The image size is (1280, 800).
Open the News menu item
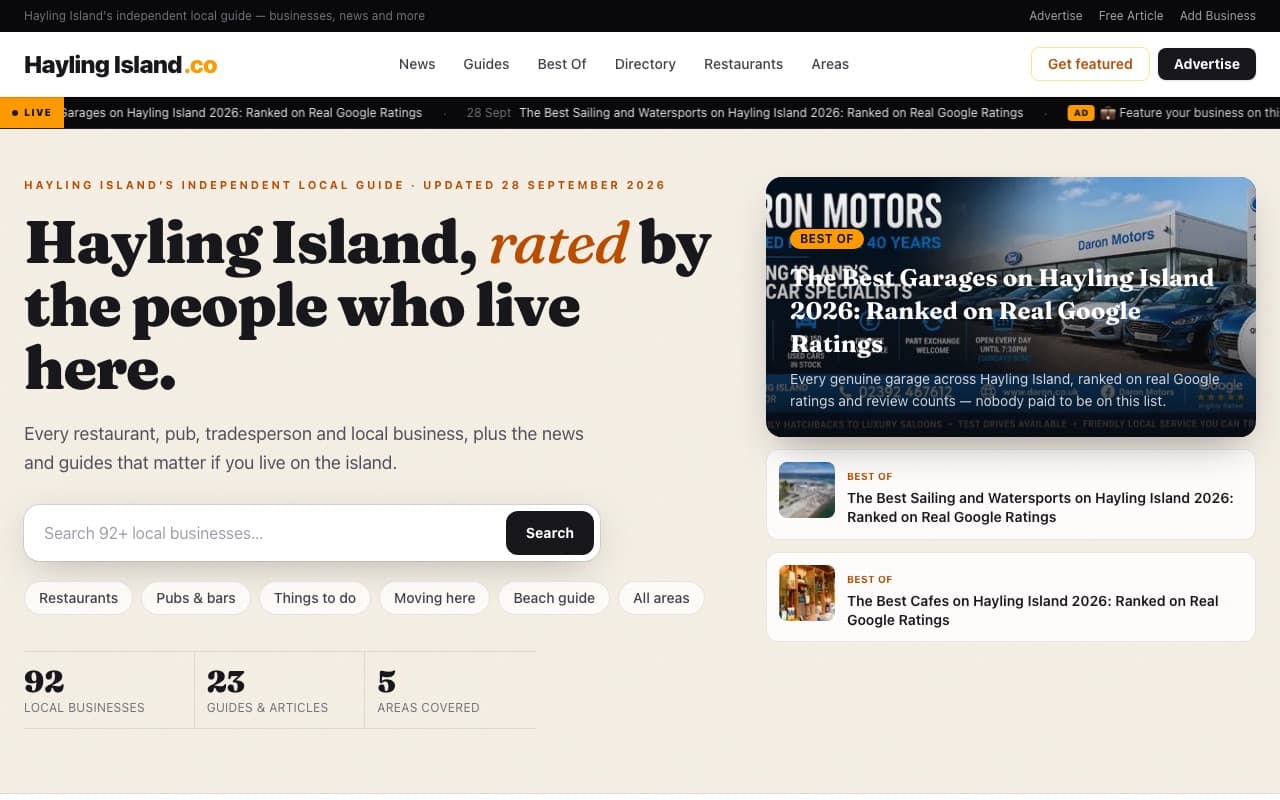(x=417, y=64)
